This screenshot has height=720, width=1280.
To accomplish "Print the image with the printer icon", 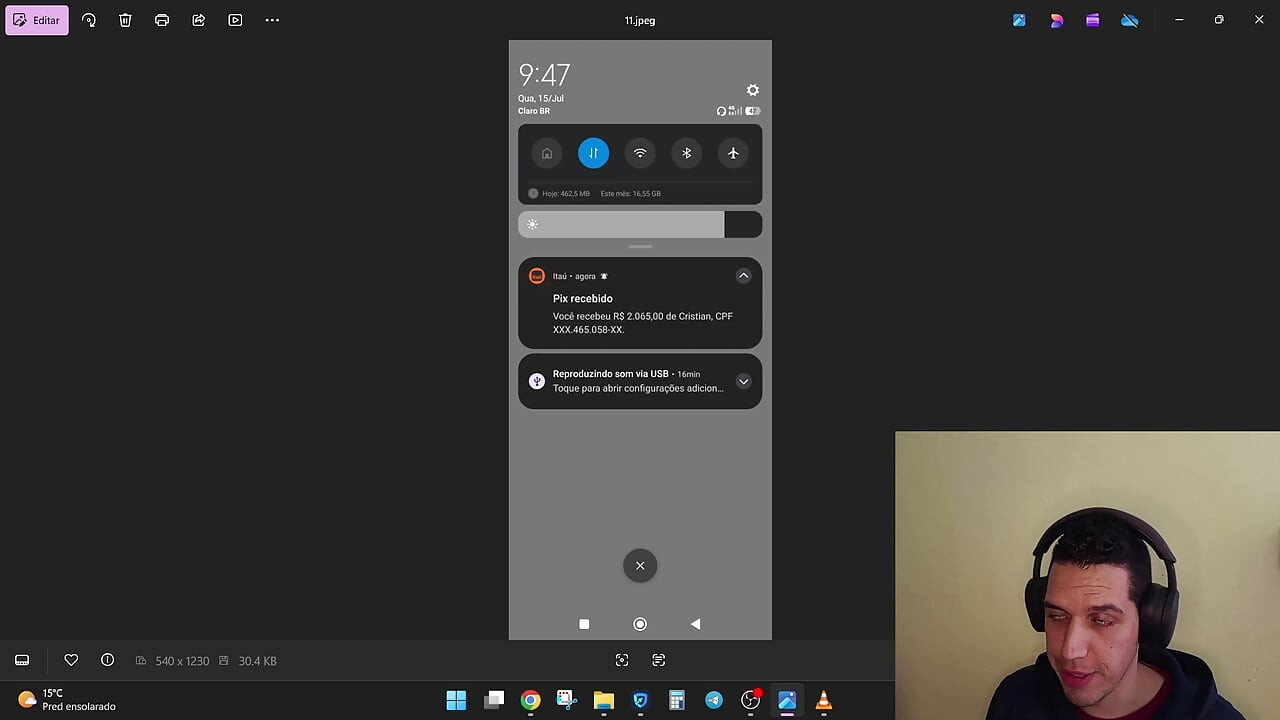I will [162, 20].
